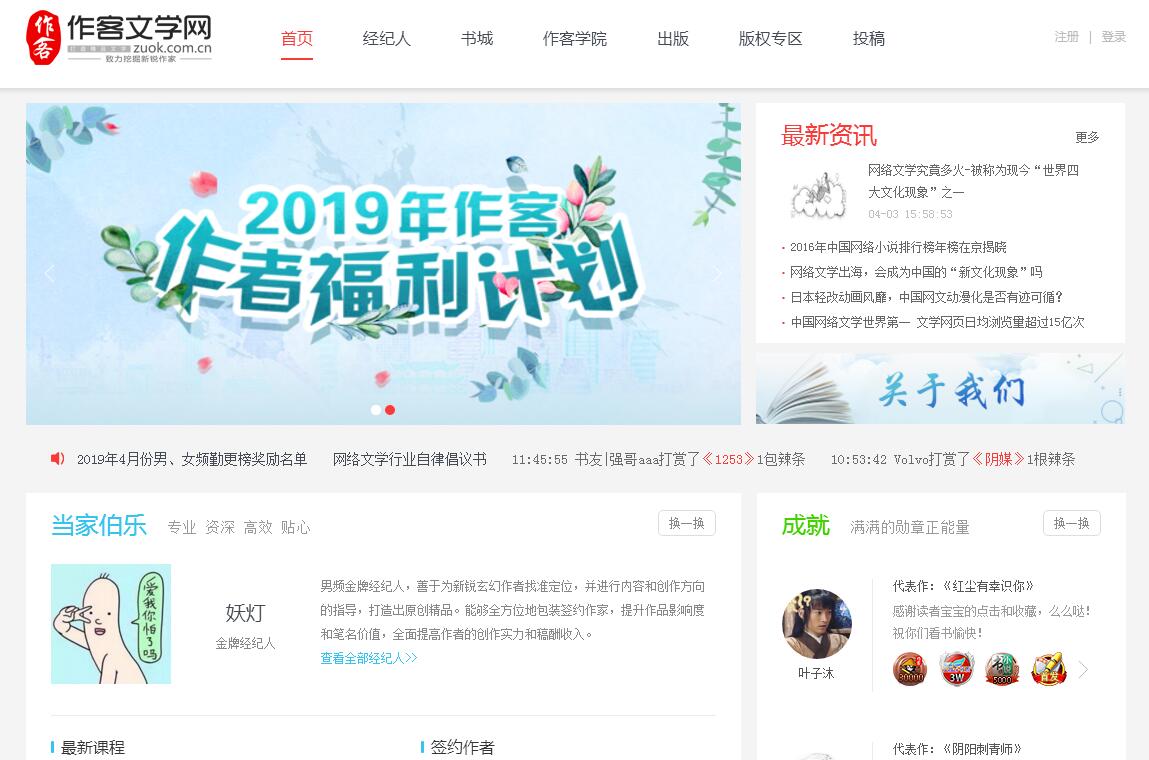Open the 书城 navigation tab
This screenshot has height=760, width=1149.
(477, 39)
